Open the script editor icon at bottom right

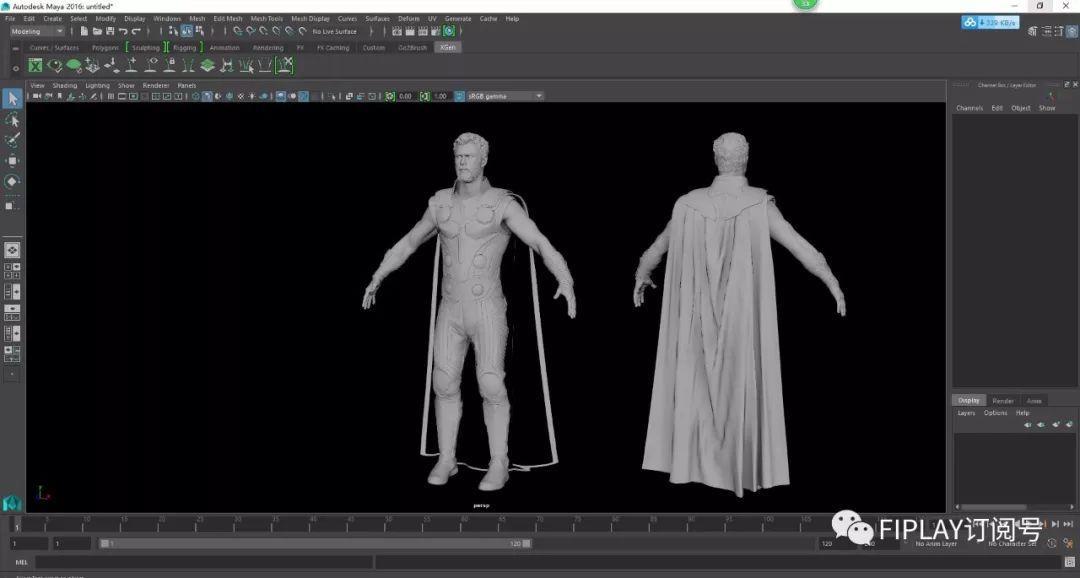pos(1068,562)
